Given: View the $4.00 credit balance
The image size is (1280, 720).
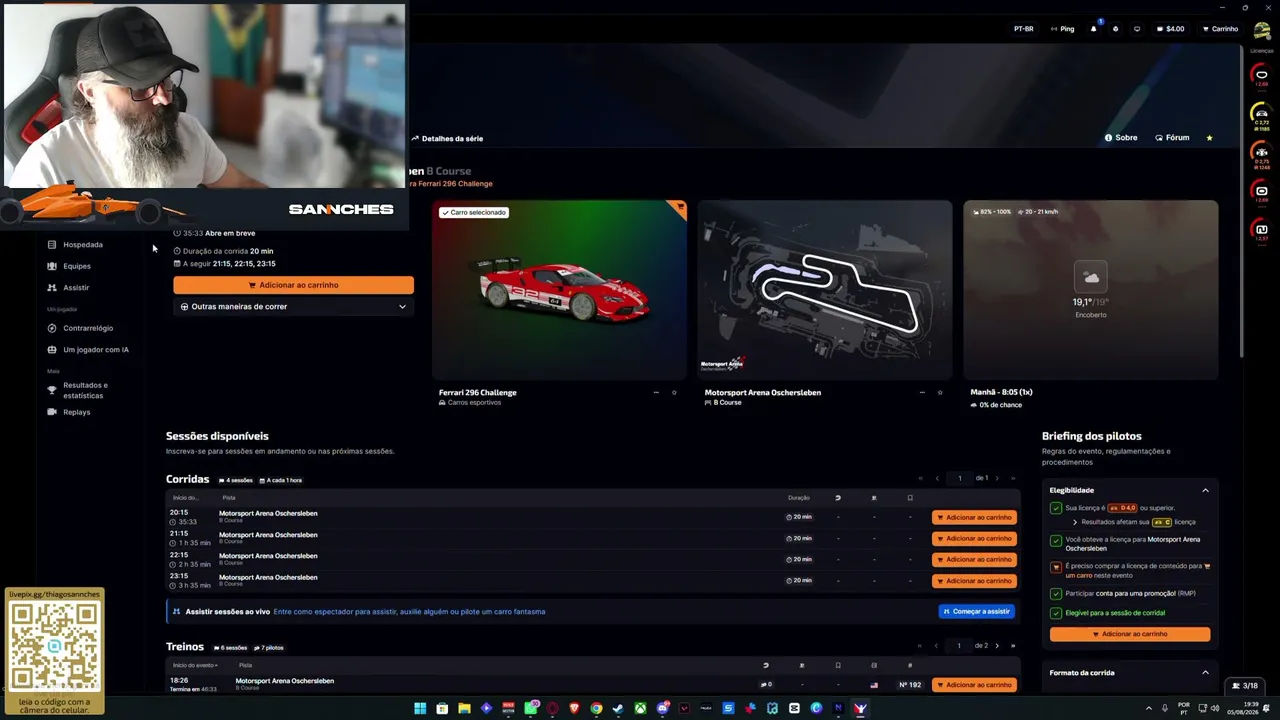Looking at the screenshot, I should tap(1170, 29).
